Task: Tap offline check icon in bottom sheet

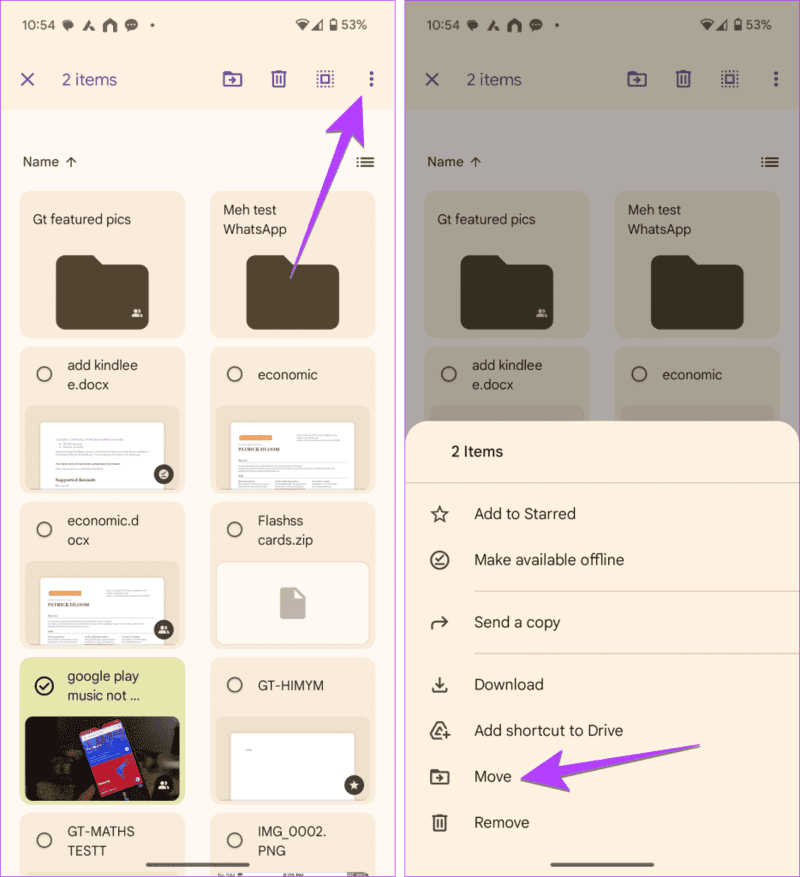Action: pyautogui.click(x=440, y=560)
